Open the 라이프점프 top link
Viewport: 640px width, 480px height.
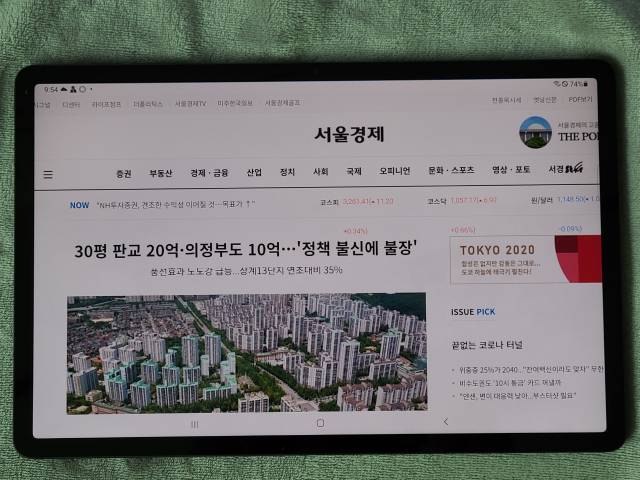[x=106, y=104]
